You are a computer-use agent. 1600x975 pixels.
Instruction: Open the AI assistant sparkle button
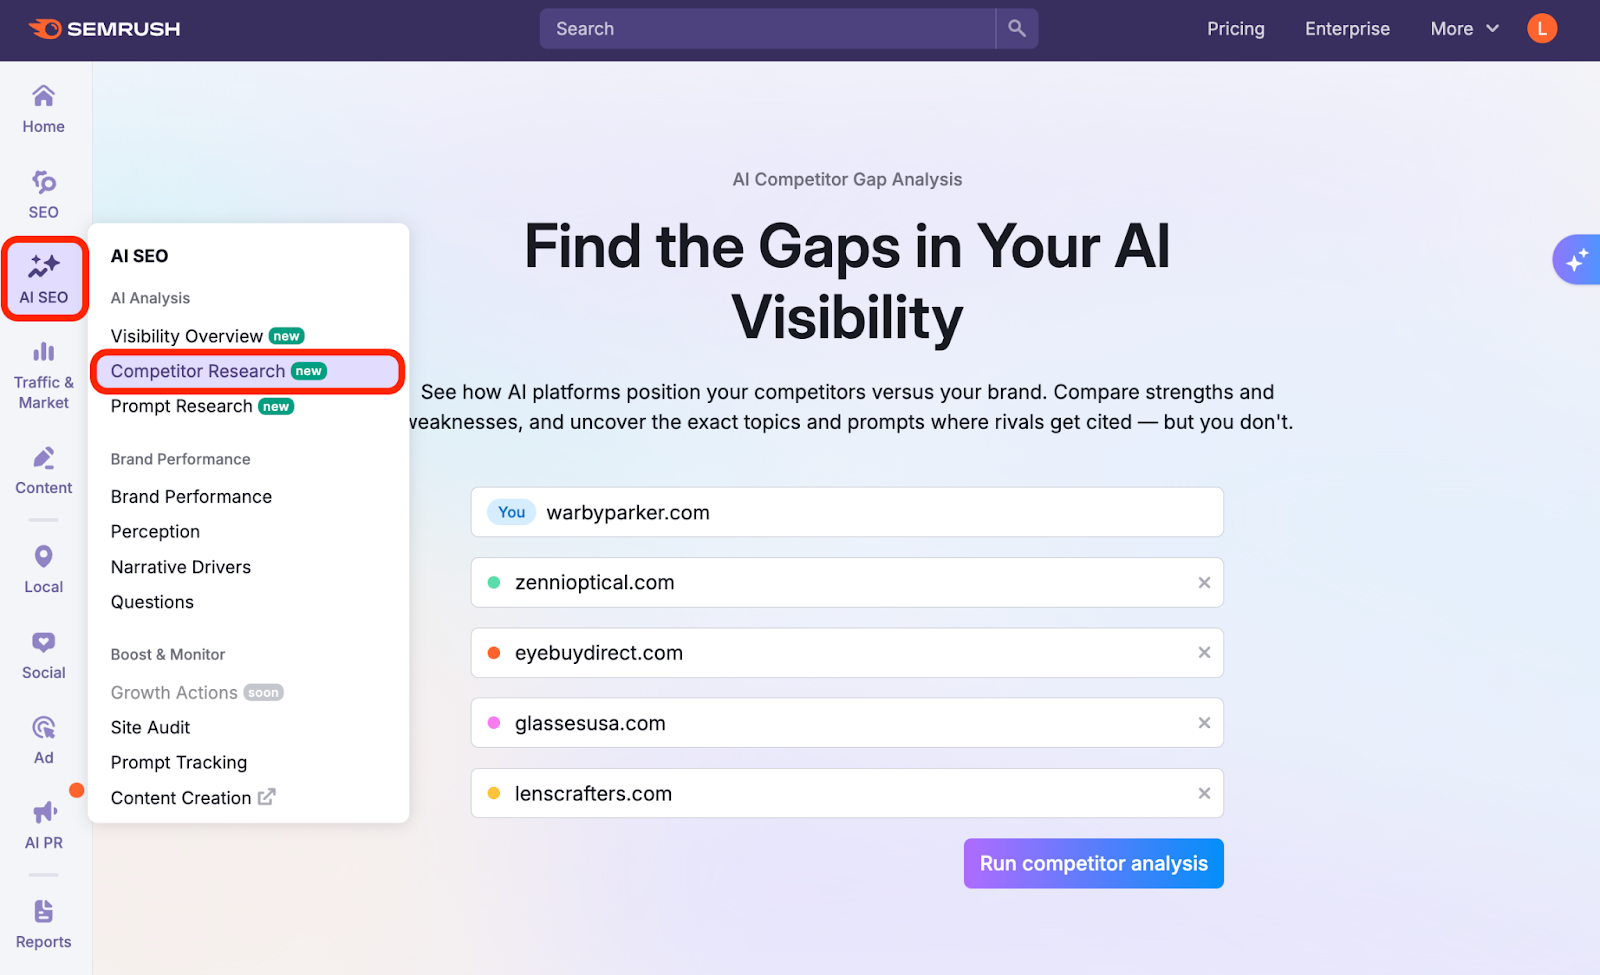coord(1576,260)
